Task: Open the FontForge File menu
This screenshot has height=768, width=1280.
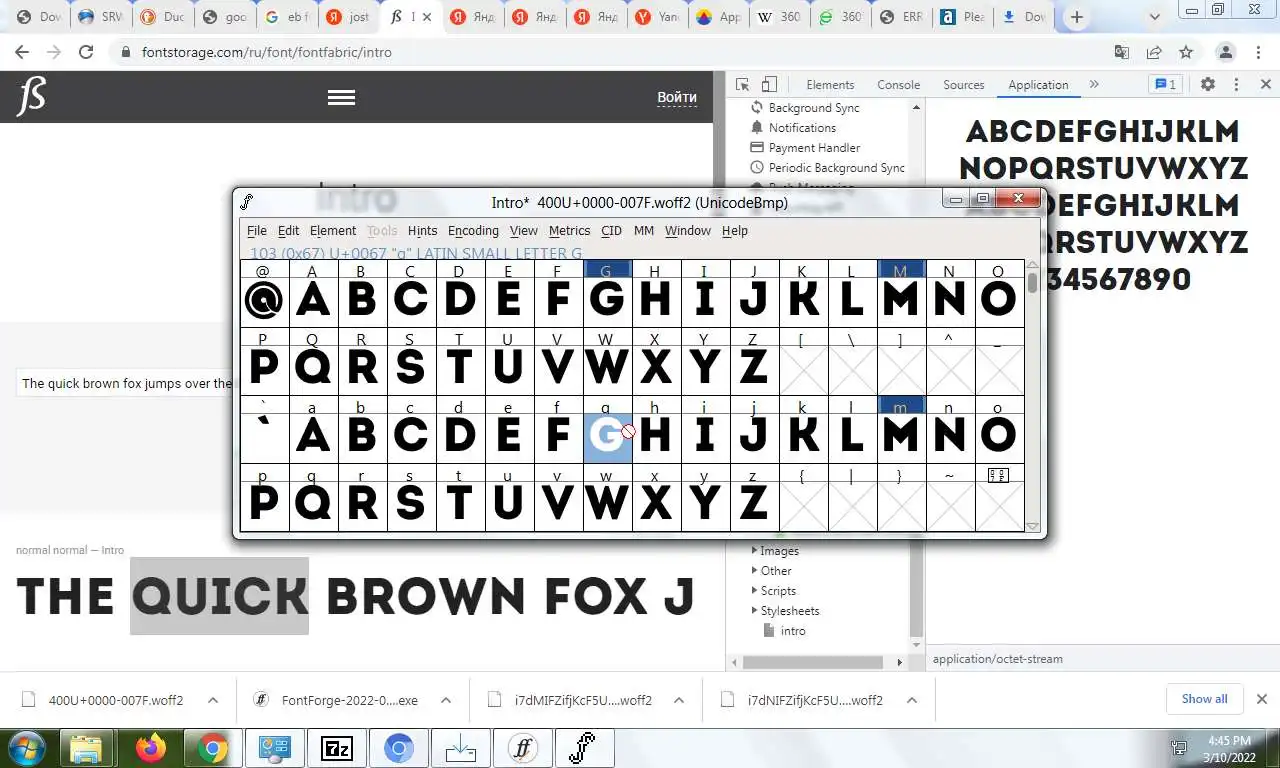Action: pos(257,231)
